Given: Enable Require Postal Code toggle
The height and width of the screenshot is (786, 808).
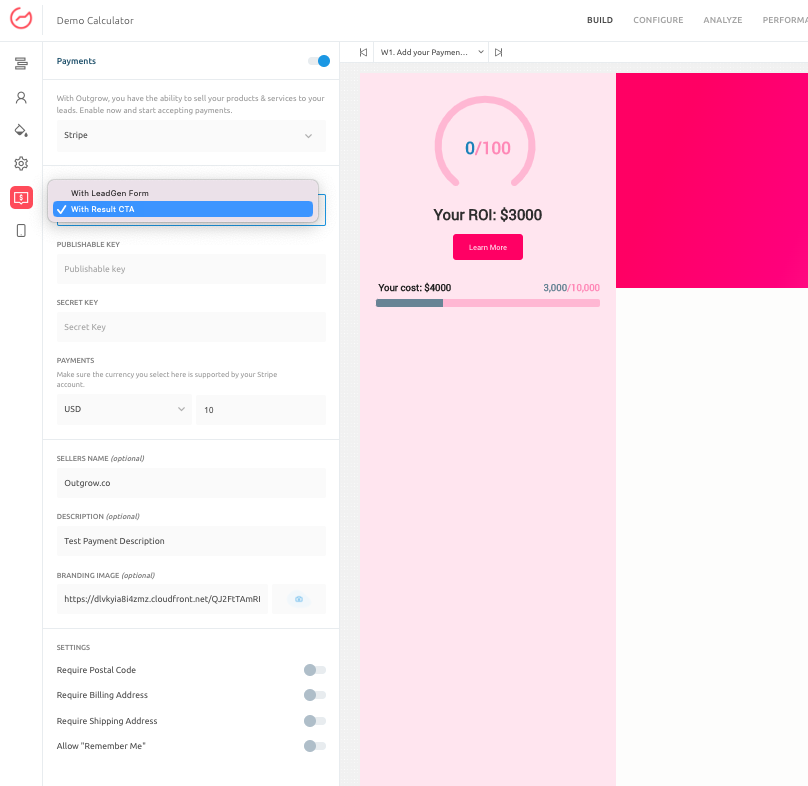Looking at the screenshot, I should pos(315,670).
